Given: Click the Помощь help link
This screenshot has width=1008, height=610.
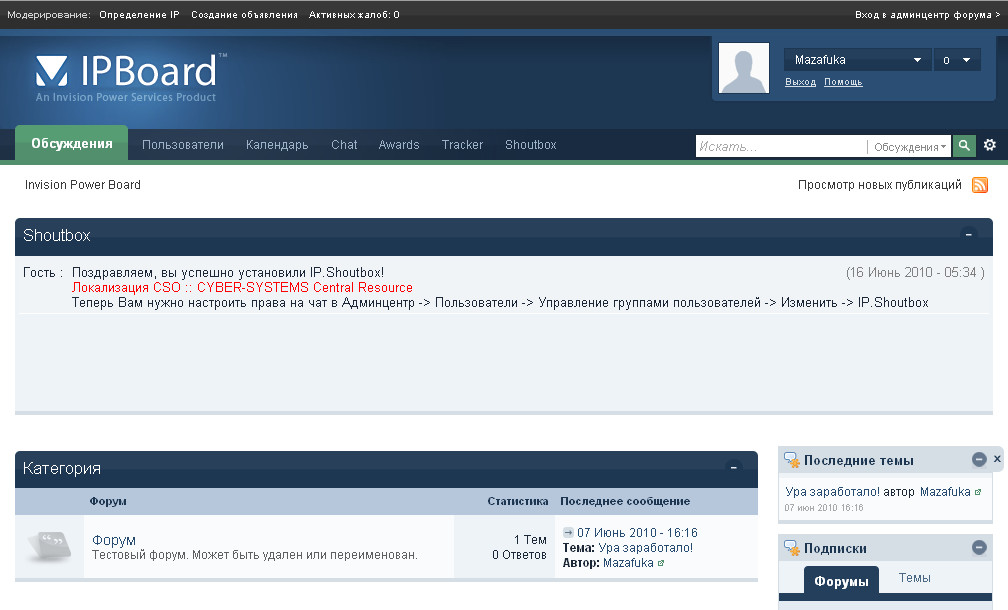Looking at the screenshot, I should pos(843,82).
